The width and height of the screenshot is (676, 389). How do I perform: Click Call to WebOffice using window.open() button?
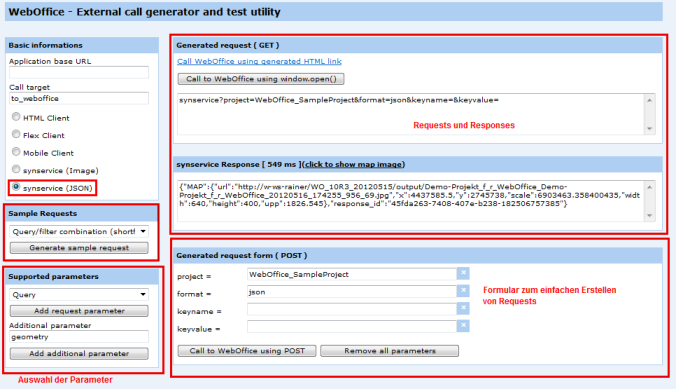(261, 79)
